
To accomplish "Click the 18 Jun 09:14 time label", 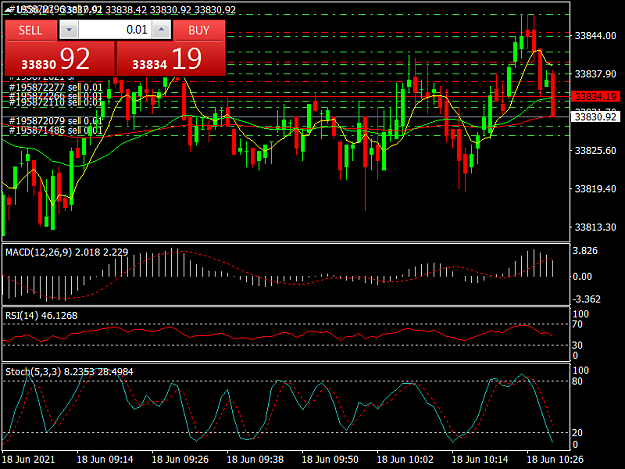I will pos(105,459).
